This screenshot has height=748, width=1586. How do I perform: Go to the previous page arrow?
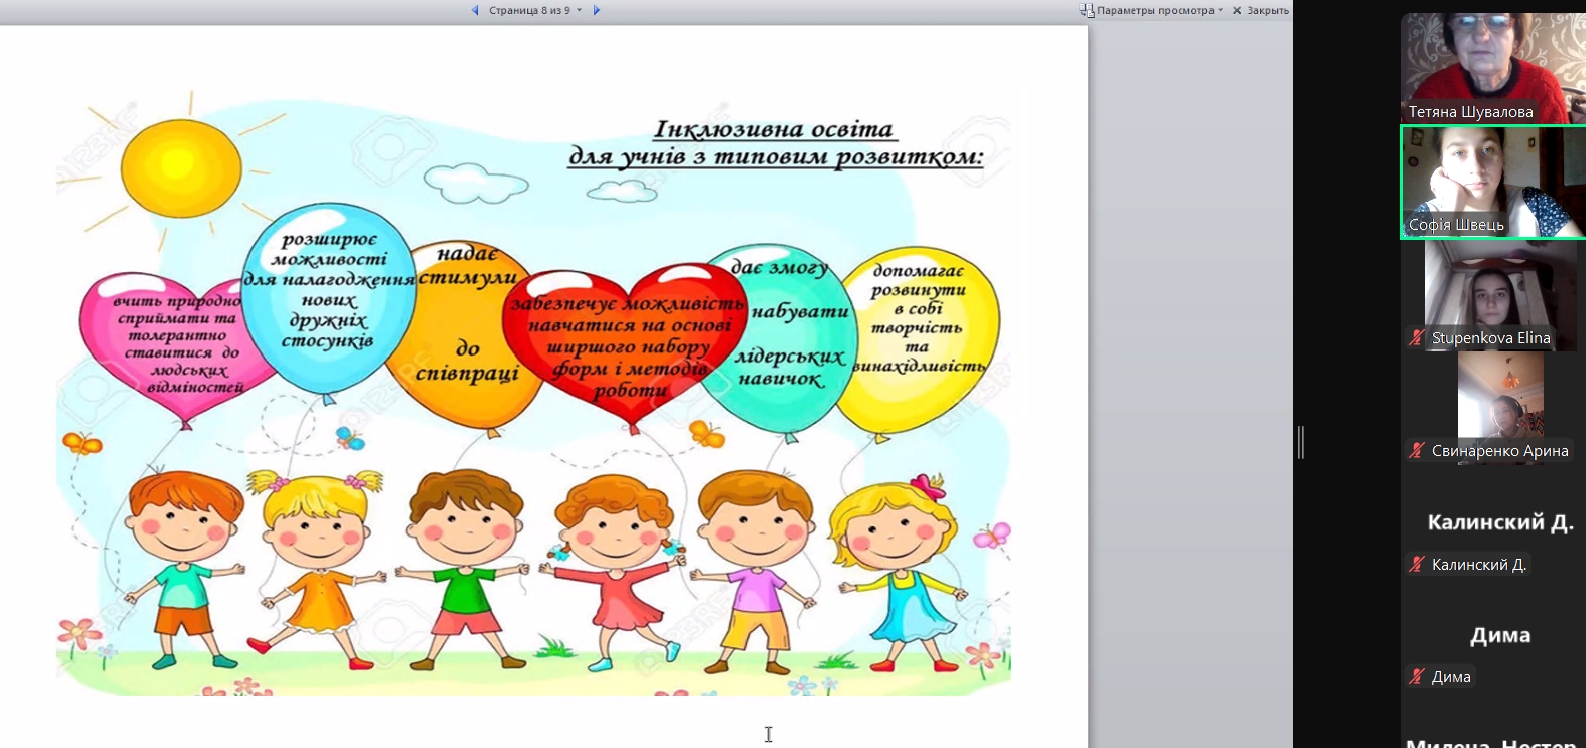[475, 10]
